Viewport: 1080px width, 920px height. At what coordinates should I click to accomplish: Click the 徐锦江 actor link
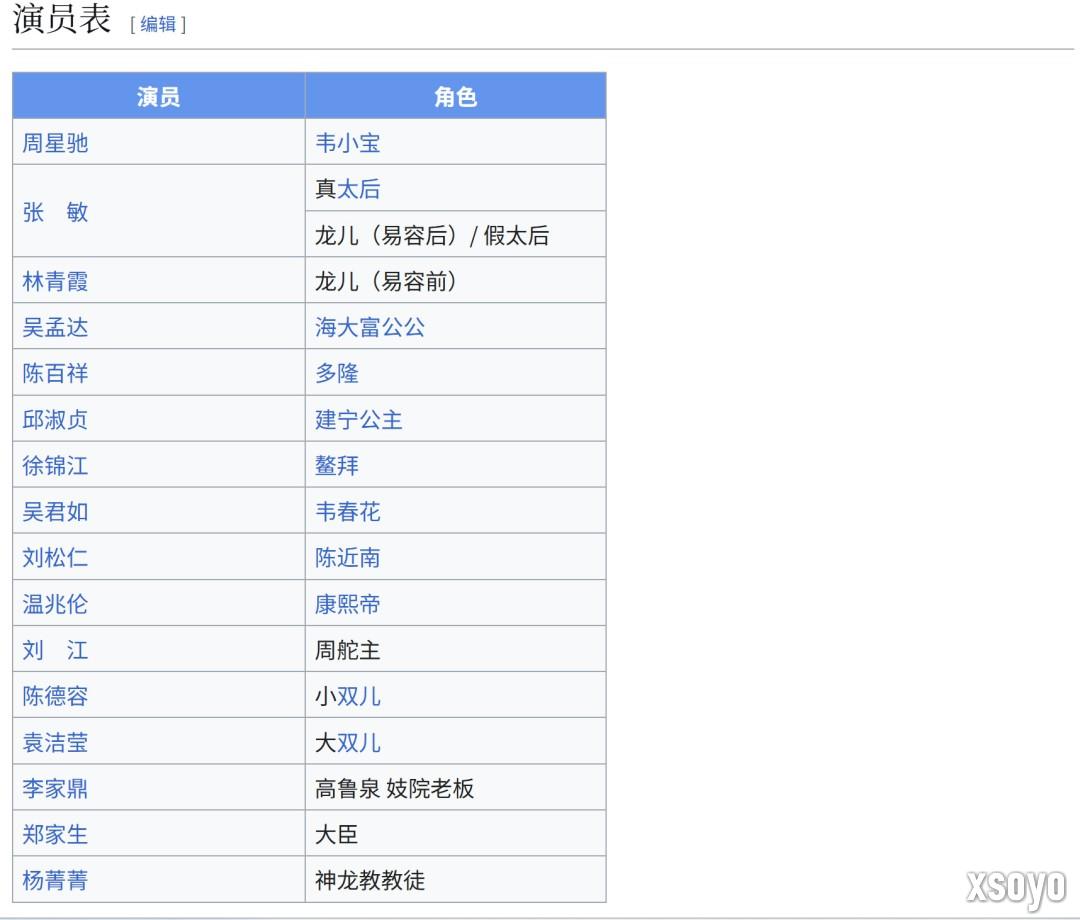click(55, 465)
